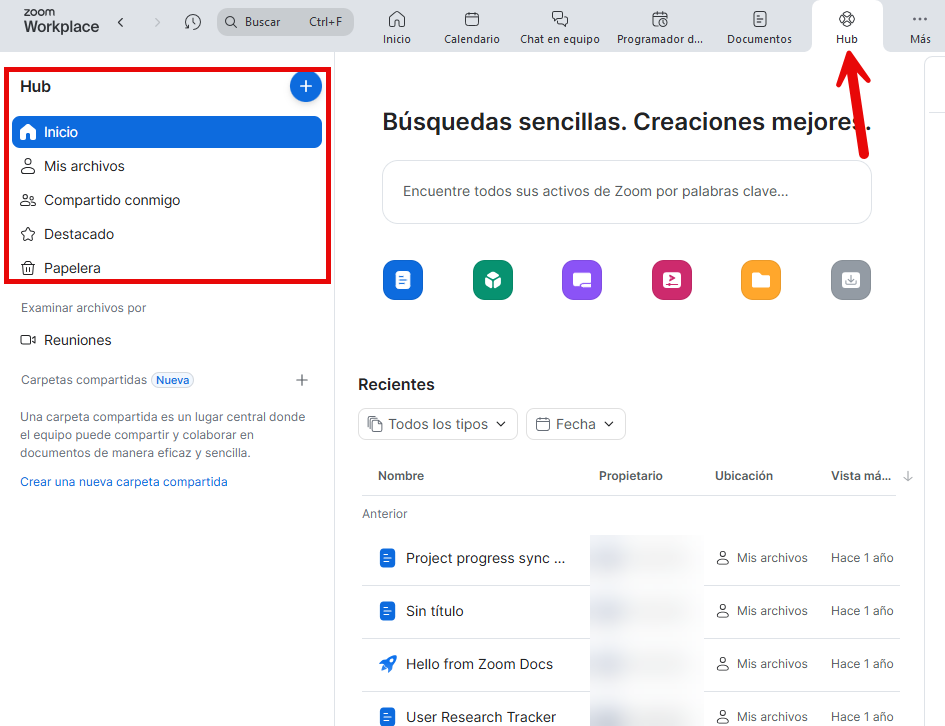Sort by the Vista más column arrow

(x=908, y=476)
